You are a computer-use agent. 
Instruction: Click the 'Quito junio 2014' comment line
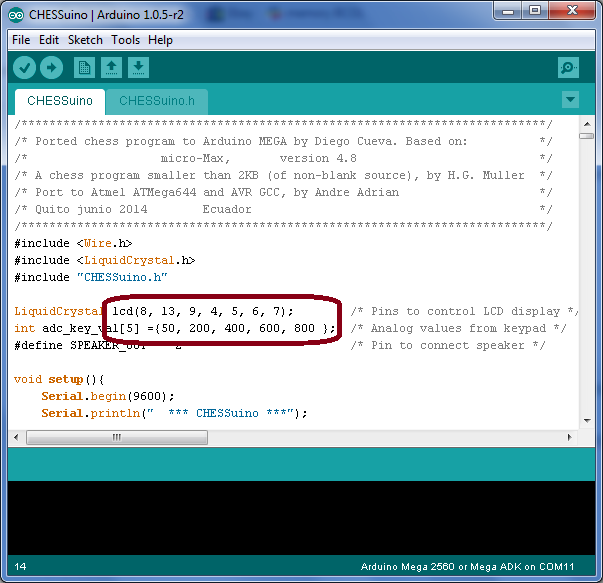(284, 209)
